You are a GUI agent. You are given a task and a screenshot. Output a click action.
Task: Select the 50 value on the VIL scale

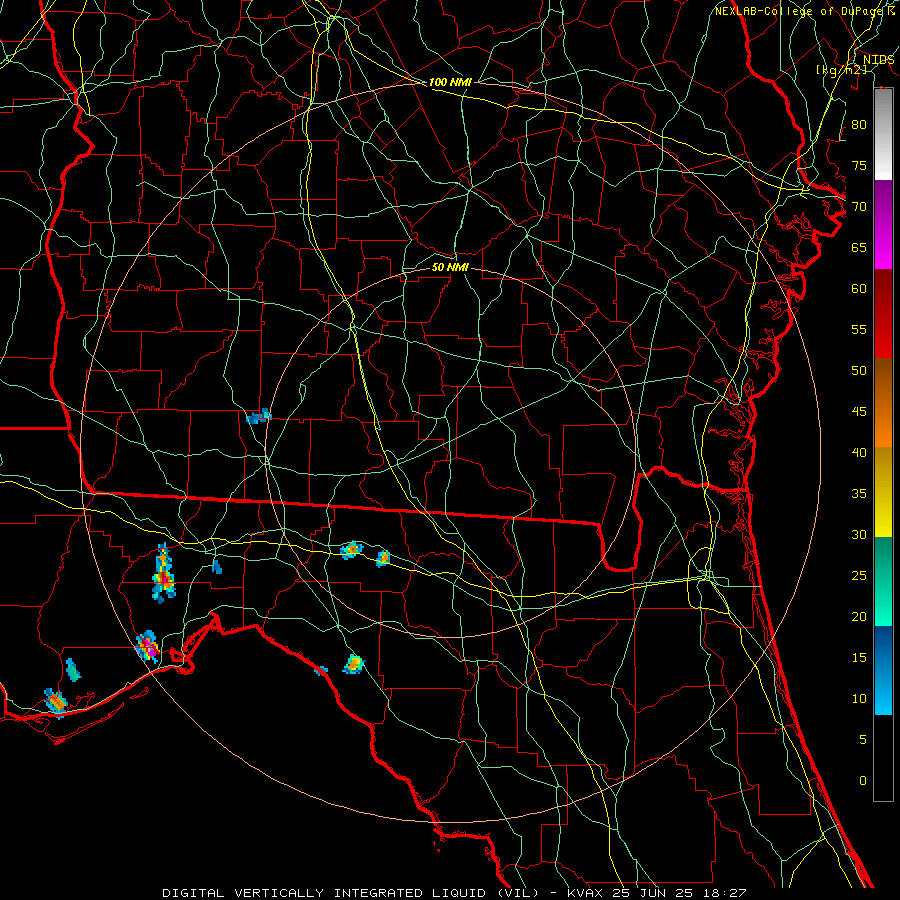click(x=859, y=370)
